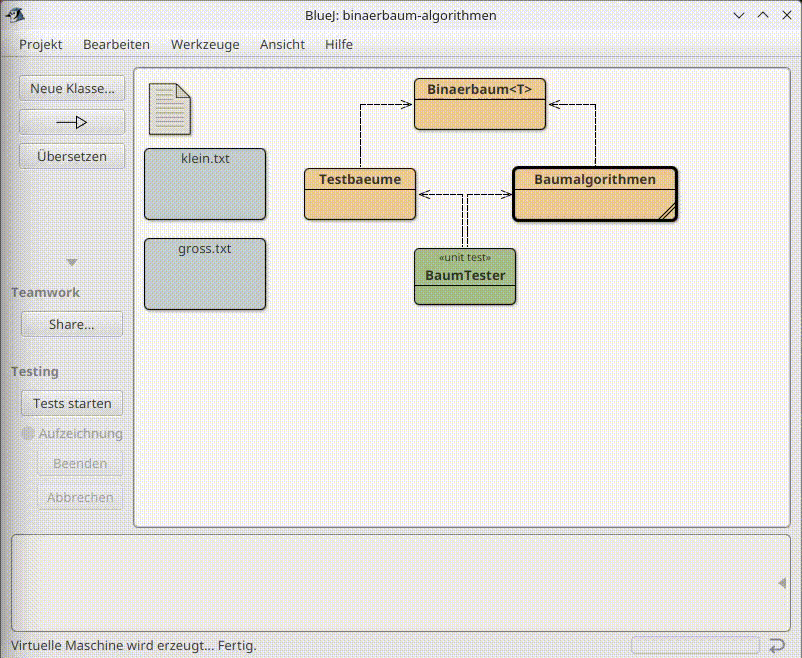Viewport: 802px width, 658px height.
Task: Click the Share button under Teamwork
Action: pyautogui.click(x=72, y=324)
